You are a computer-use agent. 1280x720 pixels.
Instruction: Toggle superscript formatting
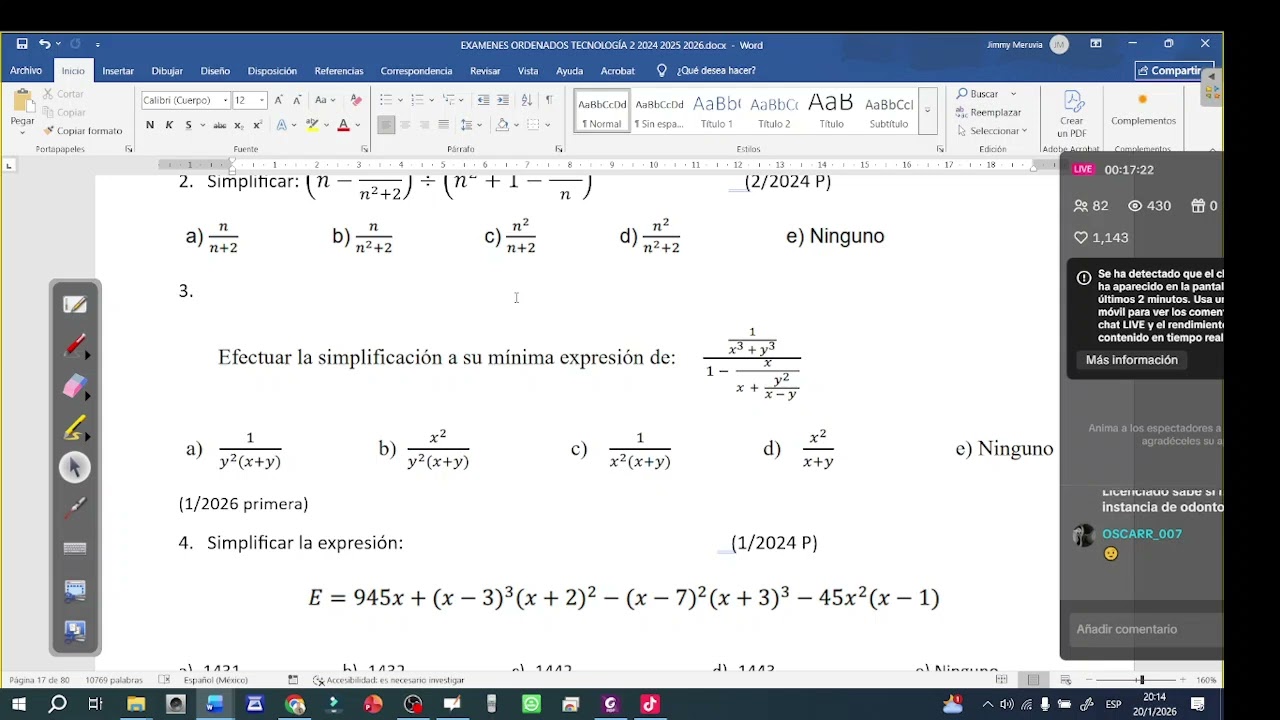click(258, 125)
